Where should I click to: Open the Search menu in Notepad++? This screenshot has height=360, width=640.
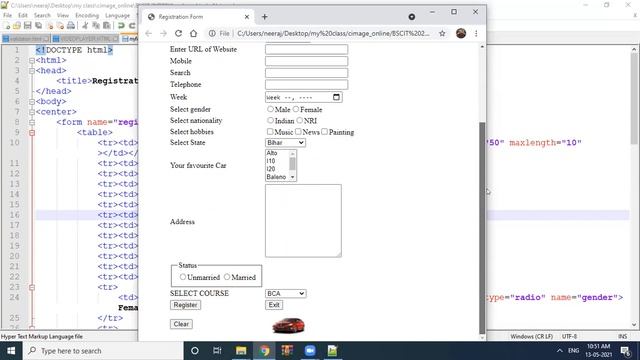(42, 16)
